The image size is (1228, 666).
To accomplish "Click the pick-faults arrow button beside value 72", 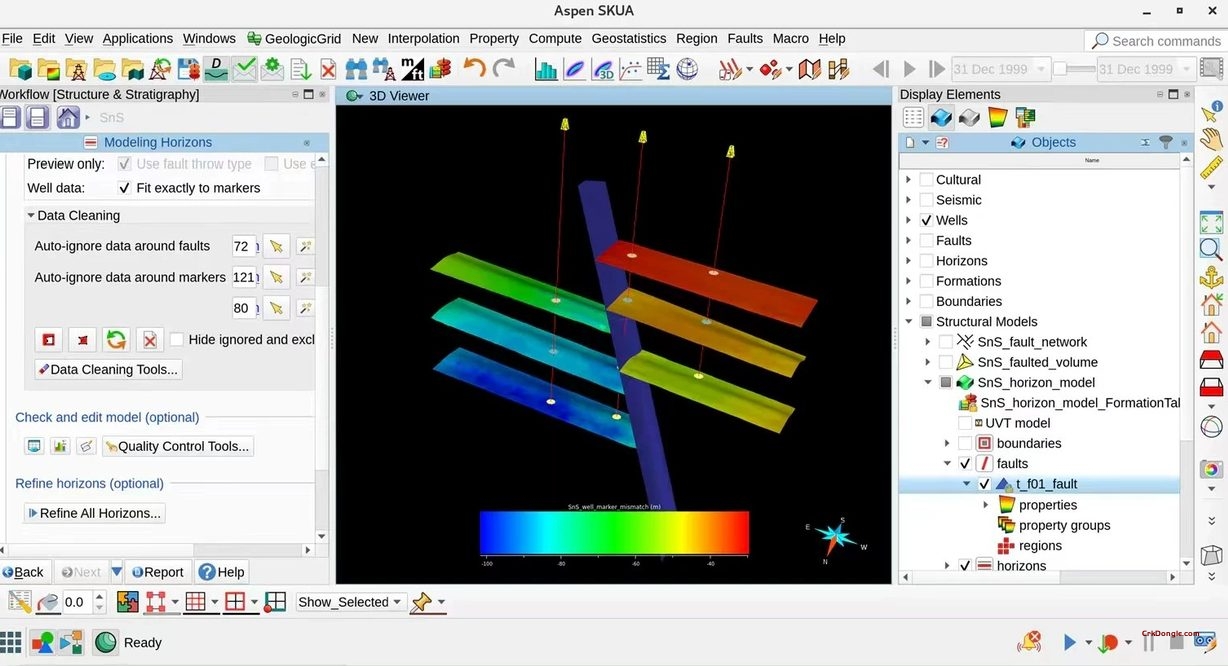I will tap(276, 246).
